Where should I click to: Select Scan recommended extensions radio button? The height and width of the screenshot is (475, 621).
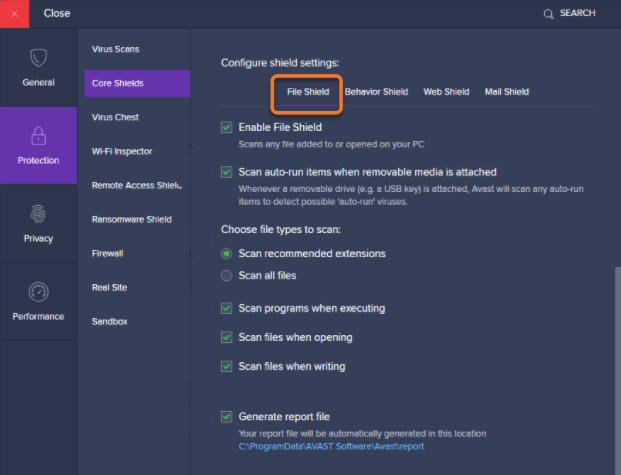click(227, 254)
